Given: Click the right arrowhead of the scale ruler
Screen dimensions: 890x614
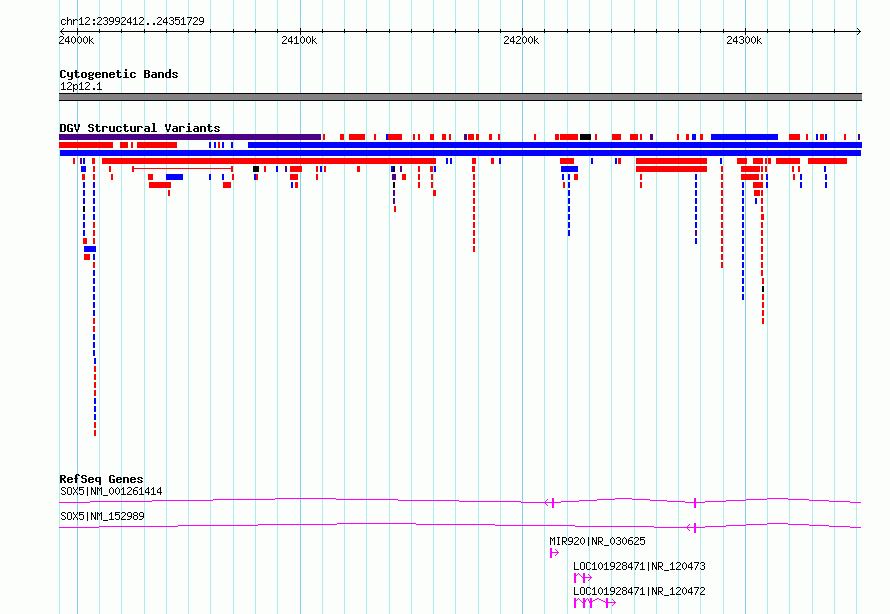Looking at the screenshot, I should [859, 31].
